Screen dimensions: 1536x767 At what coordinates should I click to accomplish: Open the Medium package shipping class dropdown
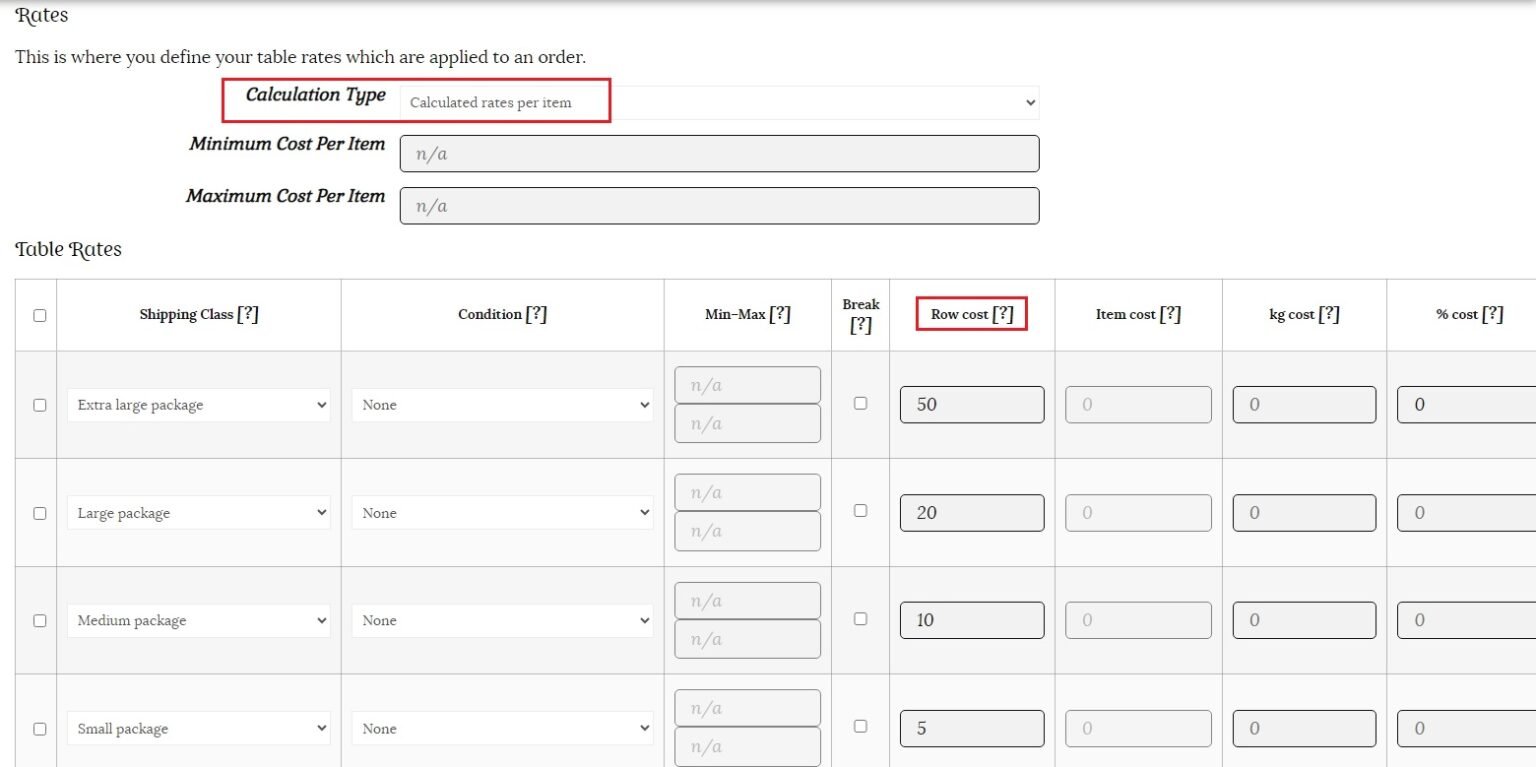pos(198,621)
